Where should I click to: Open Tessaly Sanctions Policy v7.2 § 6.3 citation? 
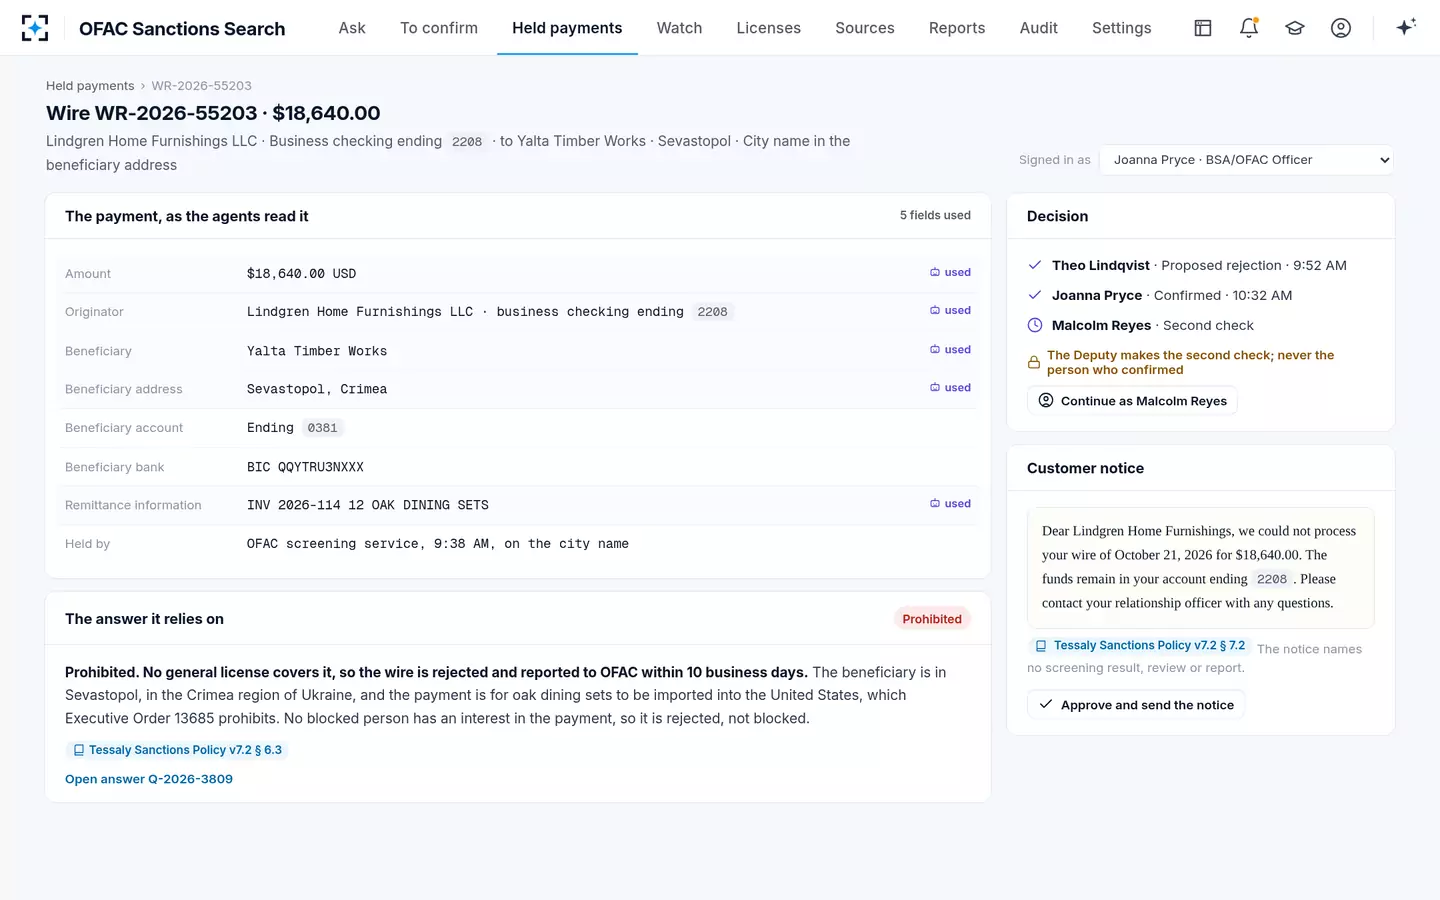click(x=177, y=750)
